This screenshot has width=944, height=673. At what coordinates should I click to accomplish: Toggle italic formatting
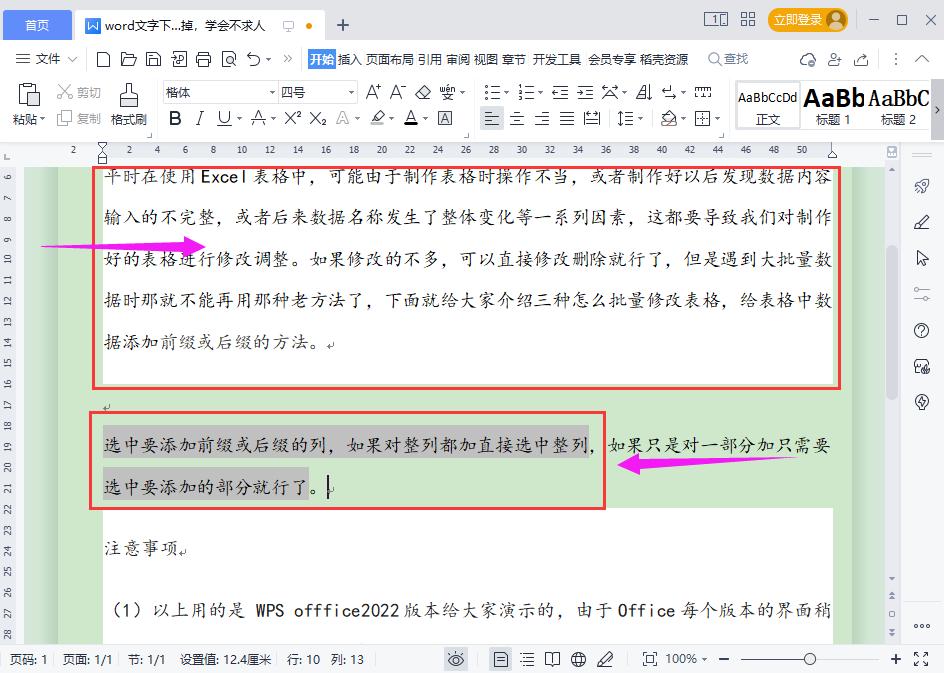(x=201, y=117)
